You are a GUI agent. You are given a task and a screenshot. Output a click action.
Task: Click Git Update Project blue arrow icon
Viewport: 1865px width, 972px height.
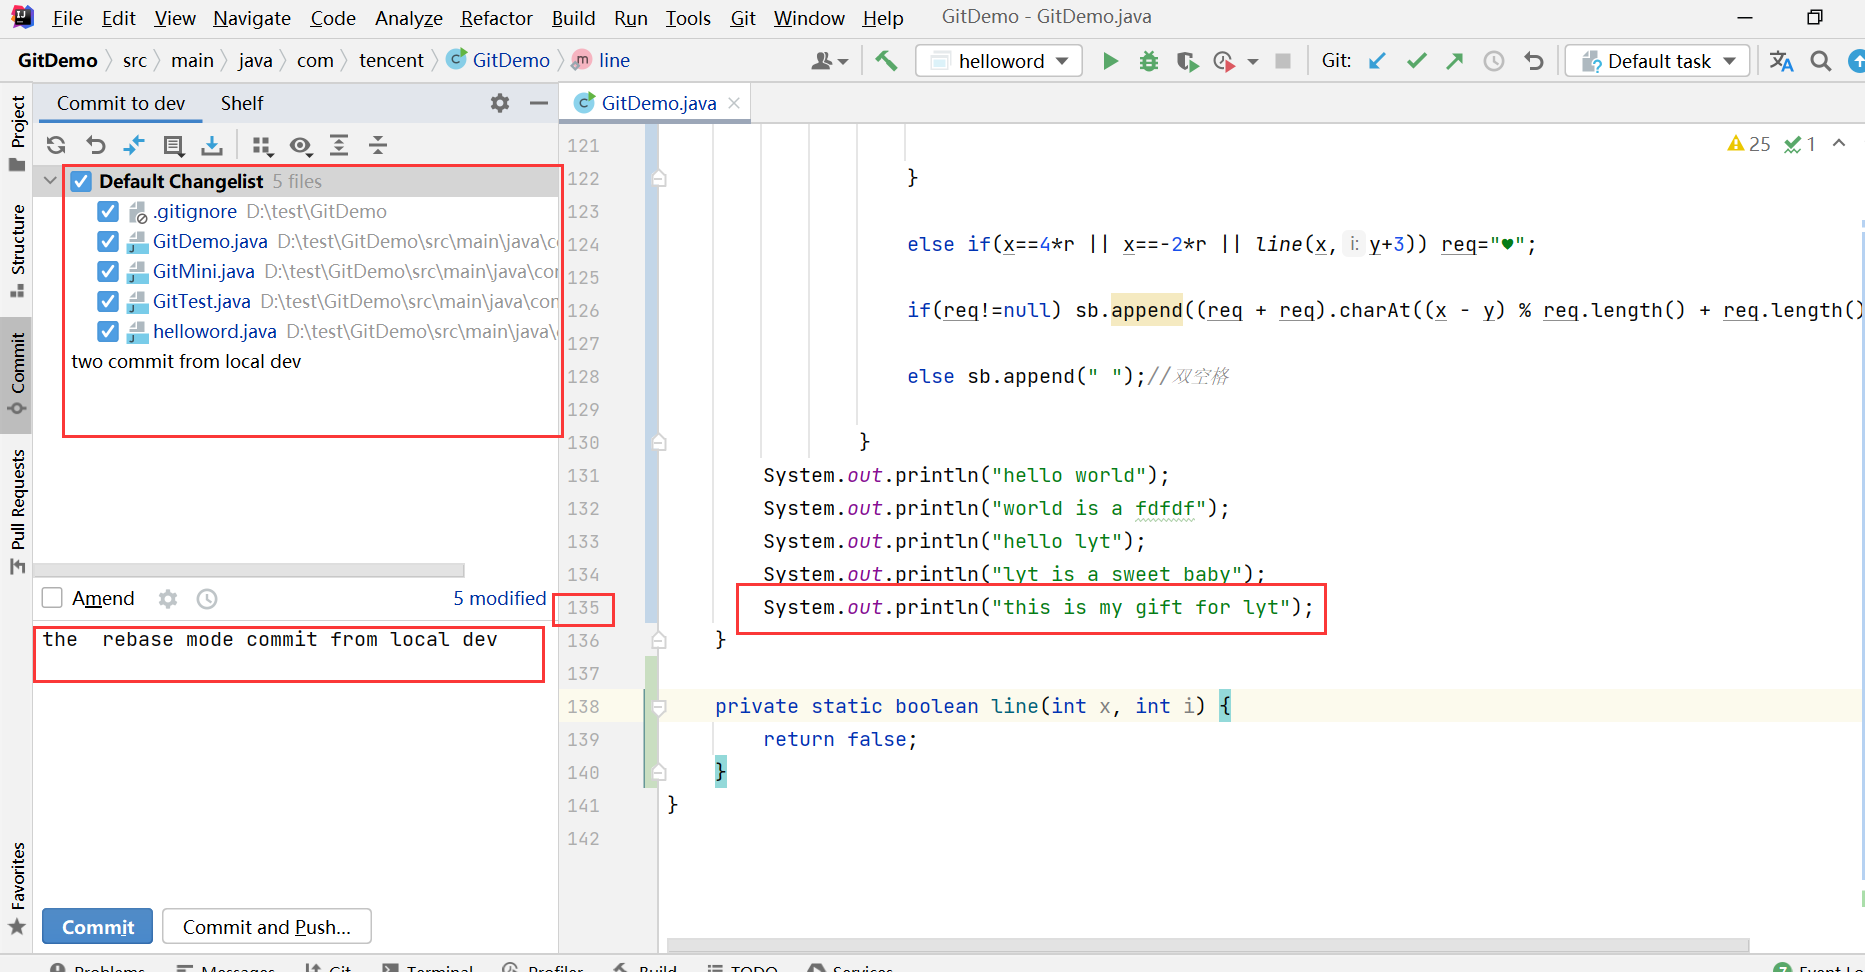pos(1377,61)
